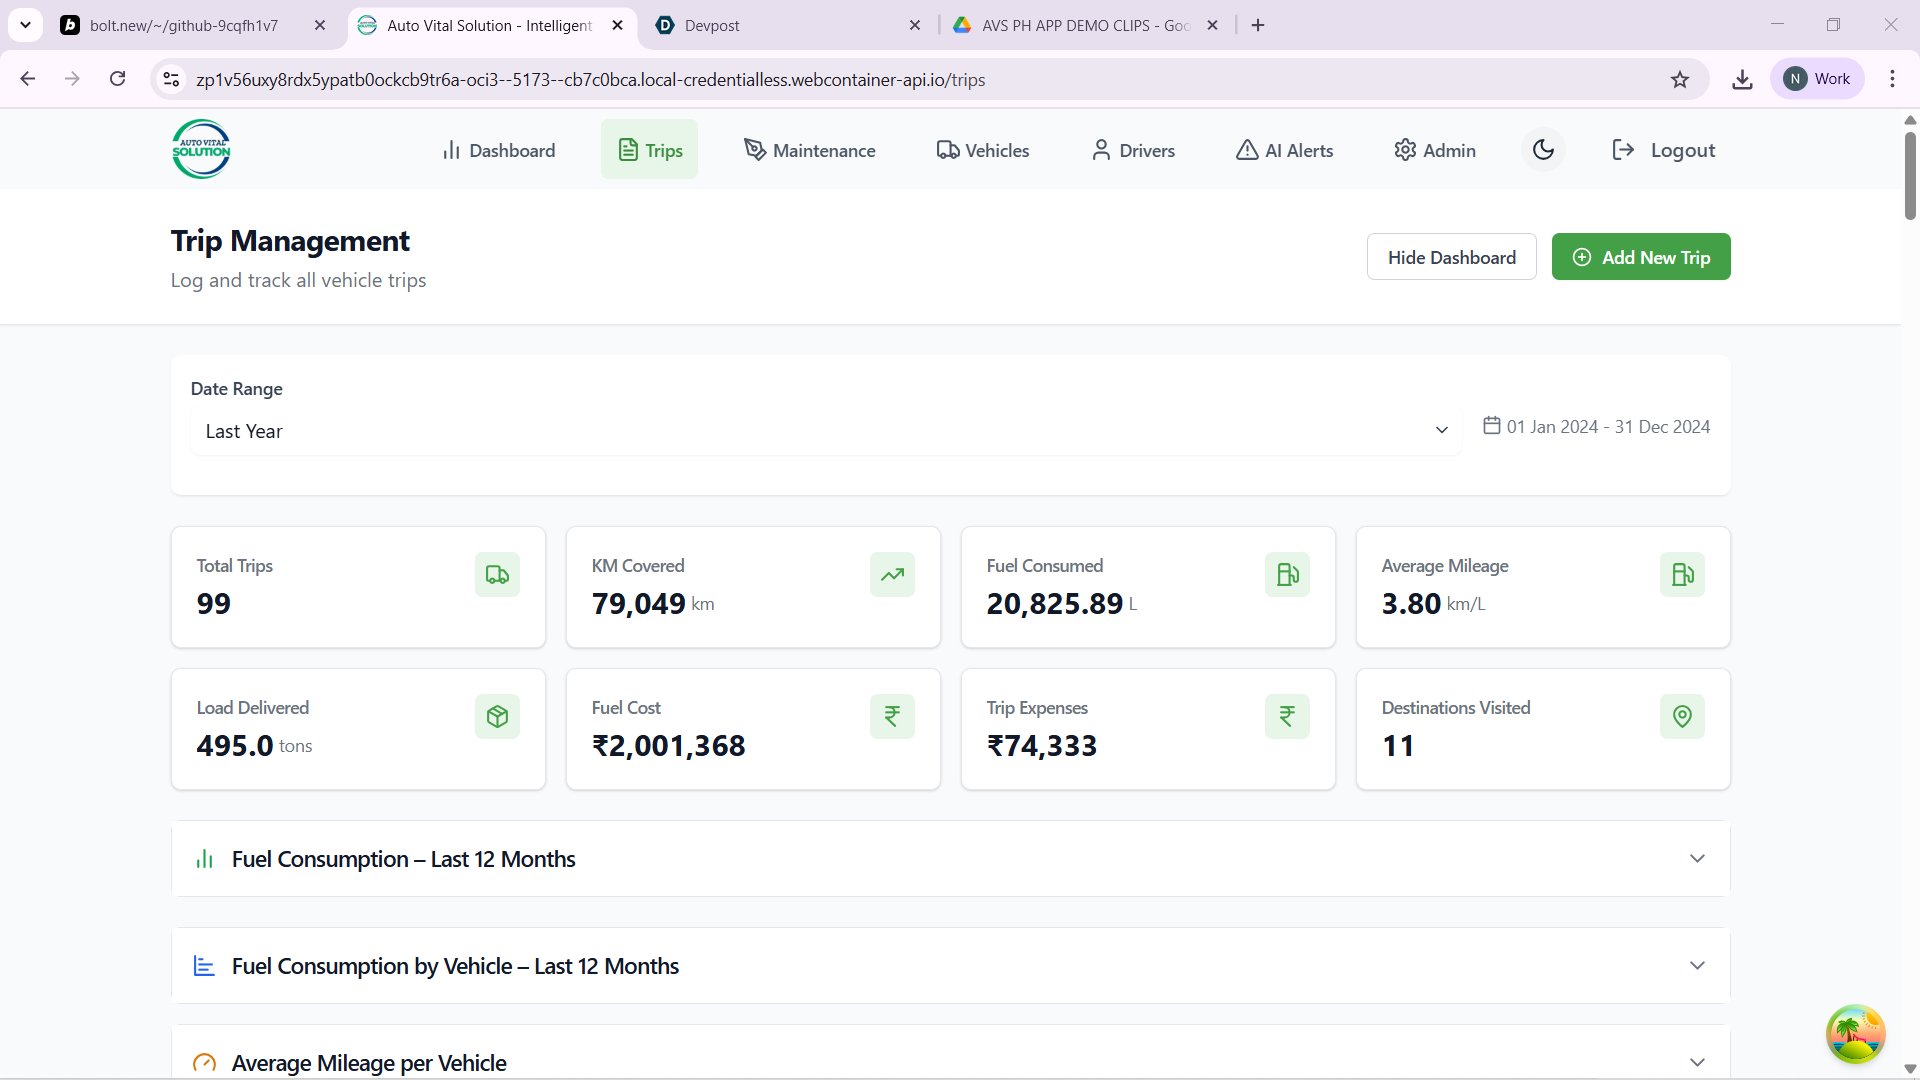
Task: Log out of the application
Action: click(1664, 150)
